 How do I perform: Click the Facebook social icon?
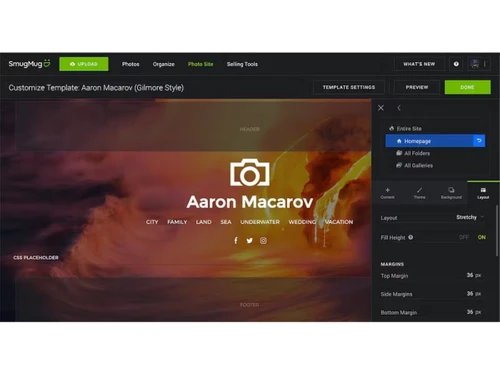pos(236,241)
